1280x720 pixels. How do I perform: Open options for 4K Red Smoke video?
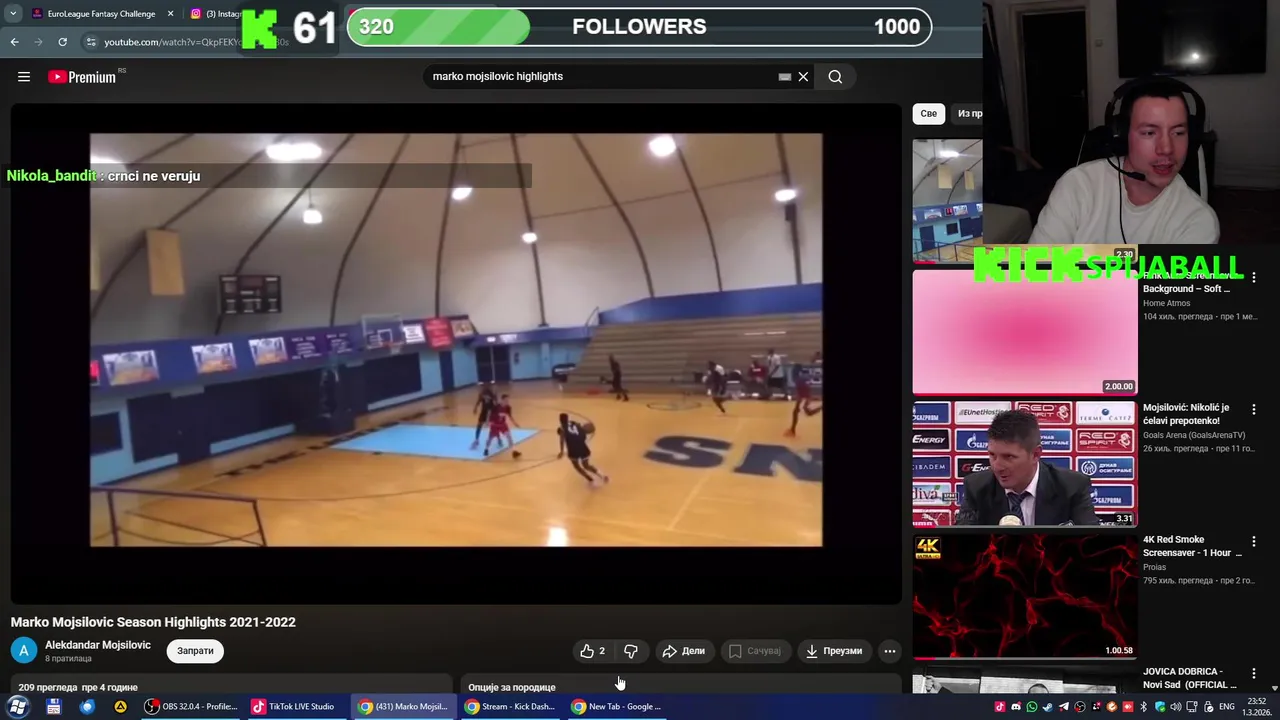pyautogui.click(x=1254, y=541)
